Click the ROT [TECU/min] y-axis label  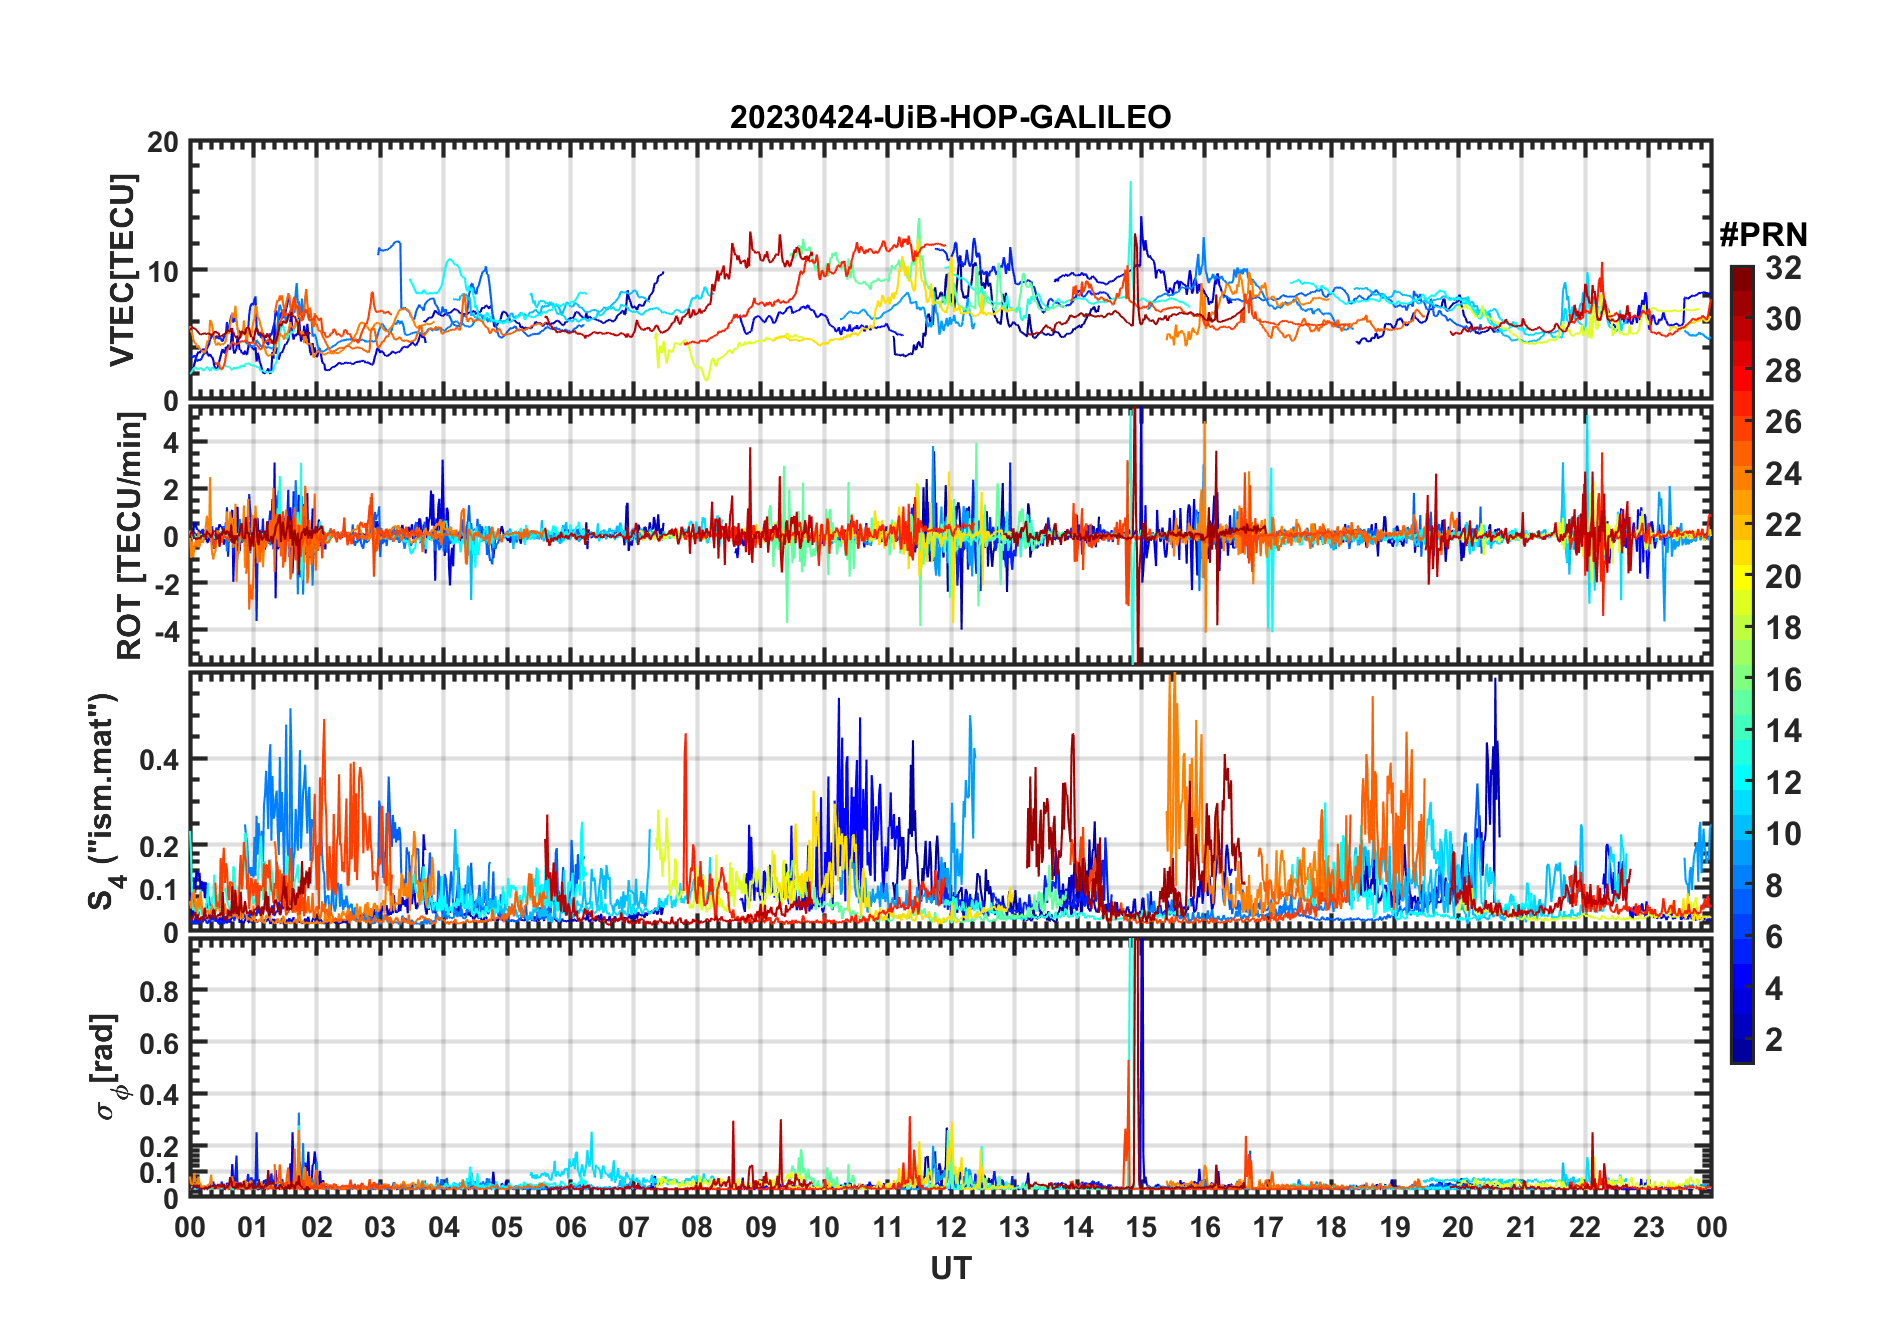[x=129, y=536]
